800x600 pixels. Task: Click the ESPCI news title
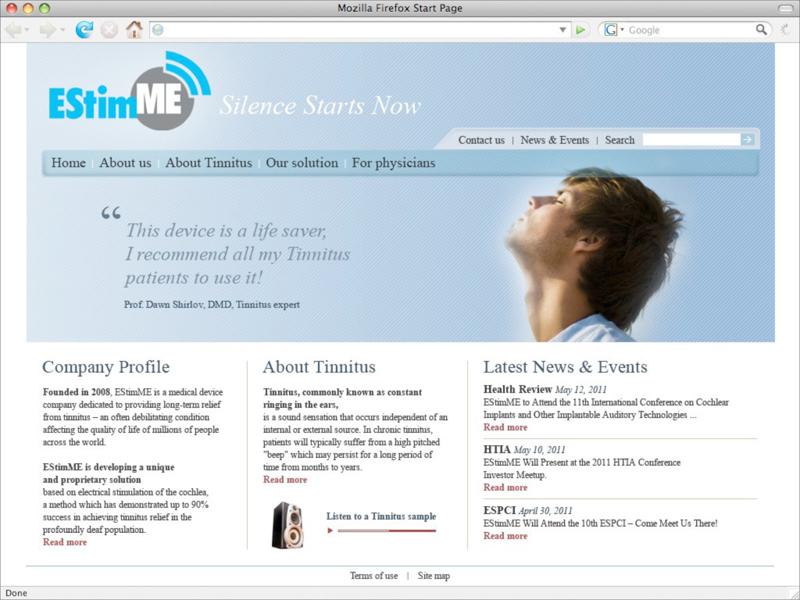[x=499, y=510]
